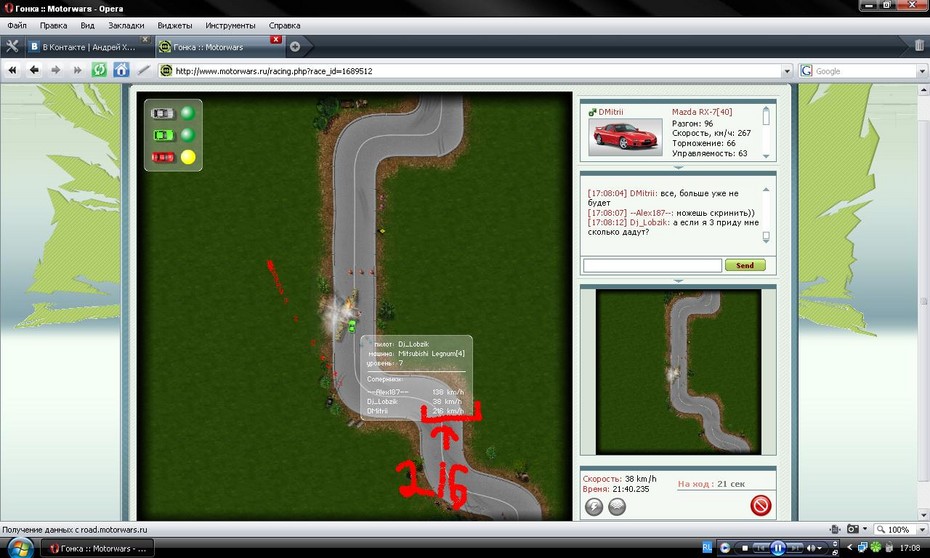Switch to the Гонка :: Motorwars tab
930x558 pixels.
tap(219, 47)
